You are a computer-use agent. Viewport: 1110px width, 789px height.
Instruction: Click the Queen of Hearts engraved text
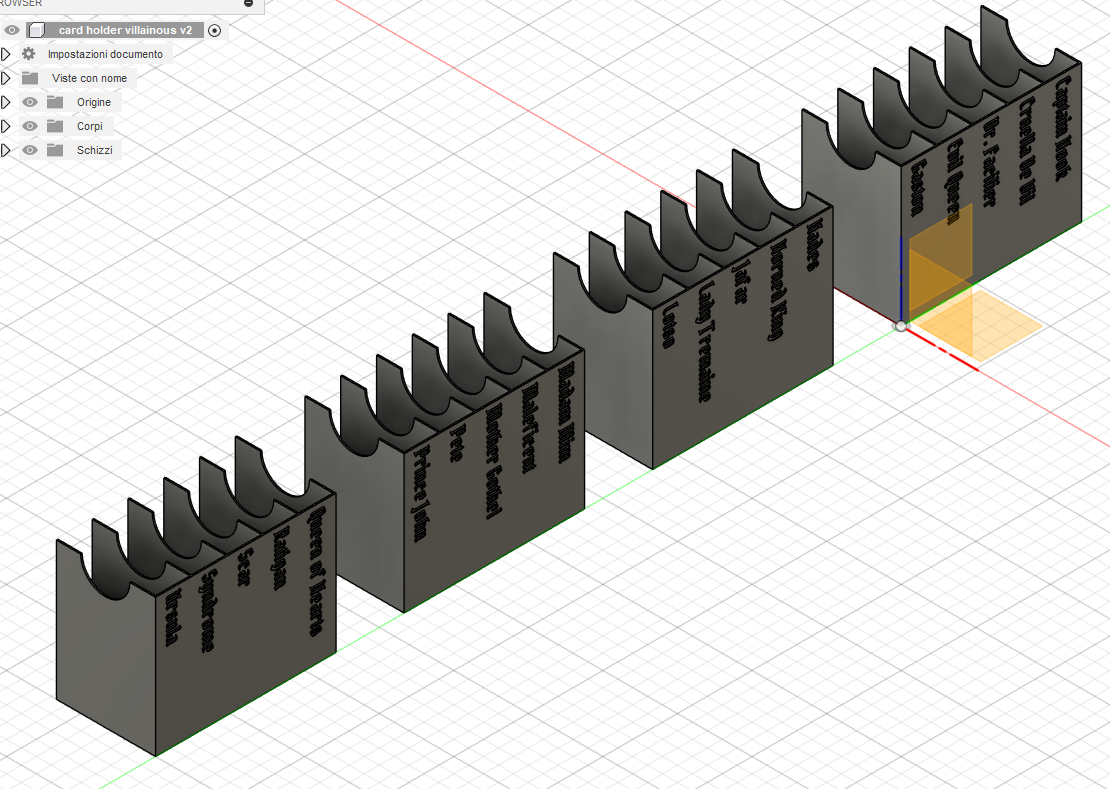tap(317, 570)
